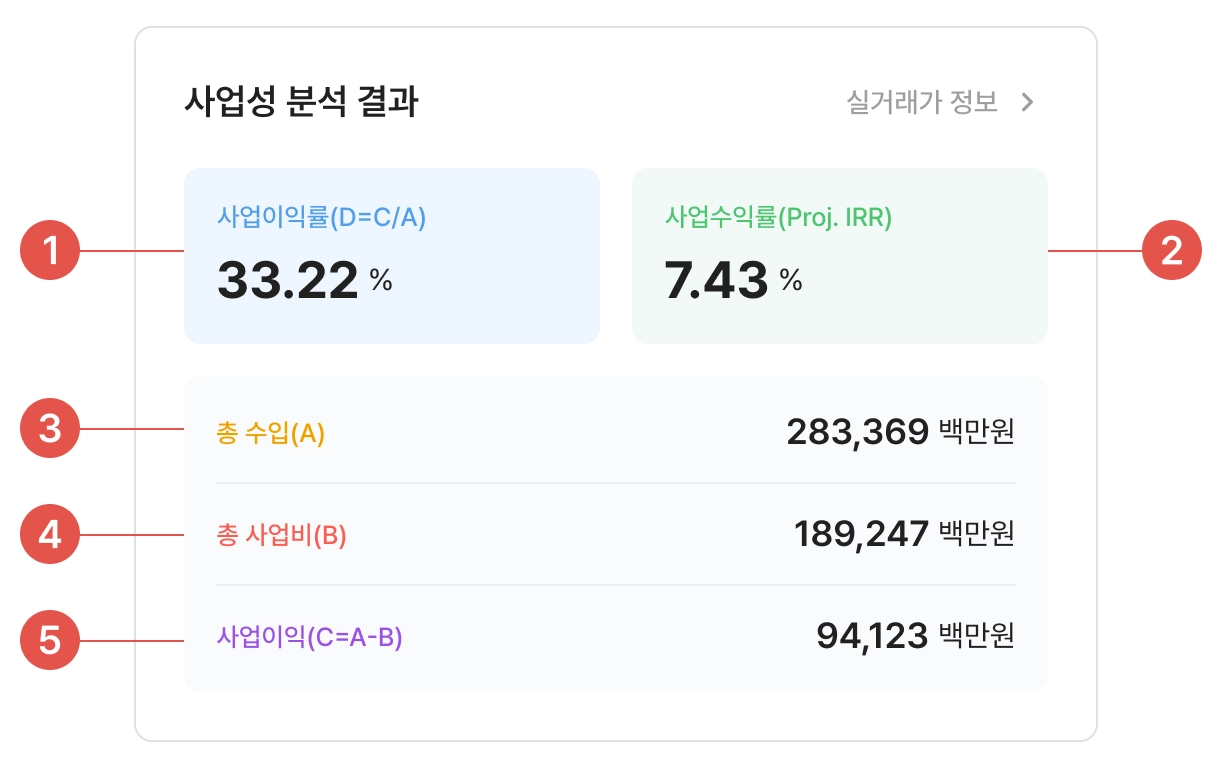Click the 총 수입(A) label

click(270, 434)
